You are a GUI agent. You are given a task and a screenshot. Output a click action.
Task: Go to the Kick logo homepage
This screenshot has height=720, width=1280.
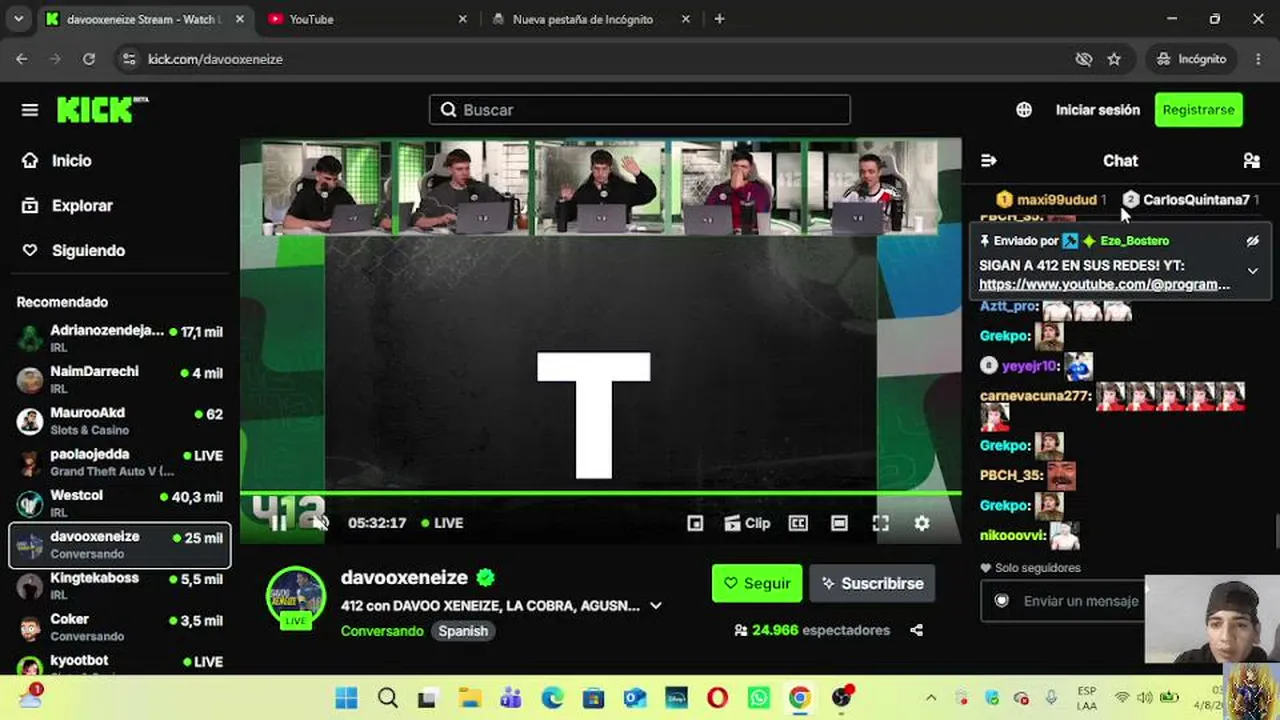coord(102,110)
